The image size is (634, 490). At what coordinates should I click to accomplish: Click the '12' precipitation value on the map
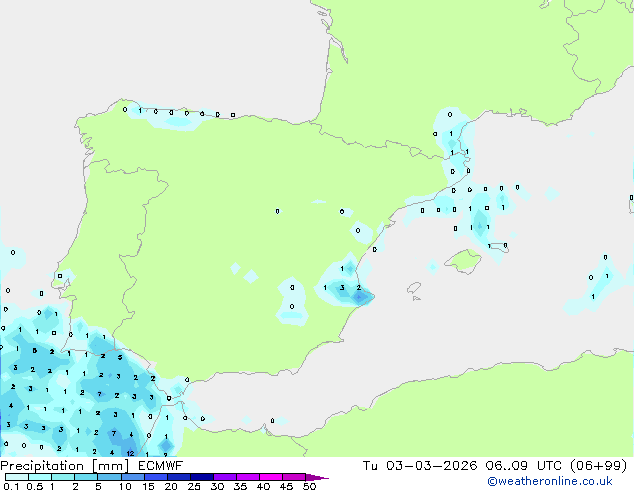tap(130, 453)
